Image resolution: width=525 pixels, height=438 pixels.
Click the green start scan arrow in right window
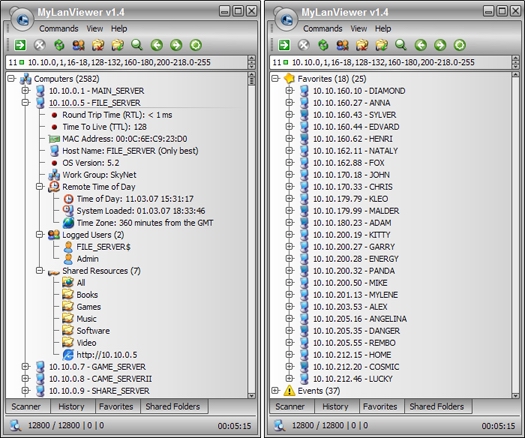click(x=284, y=45)
